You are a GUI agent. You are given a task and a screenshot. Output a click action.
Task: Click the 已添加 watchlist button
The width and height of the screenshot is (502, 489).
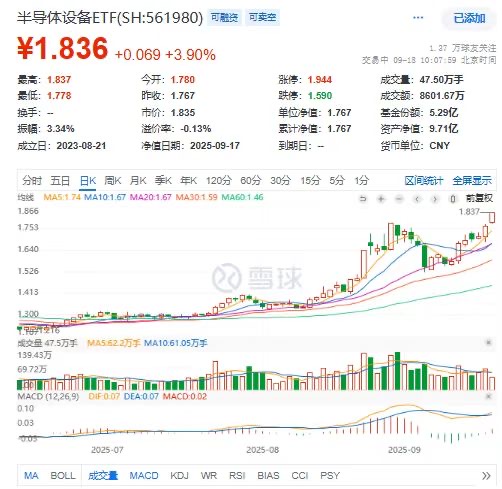tap(469, 18)
